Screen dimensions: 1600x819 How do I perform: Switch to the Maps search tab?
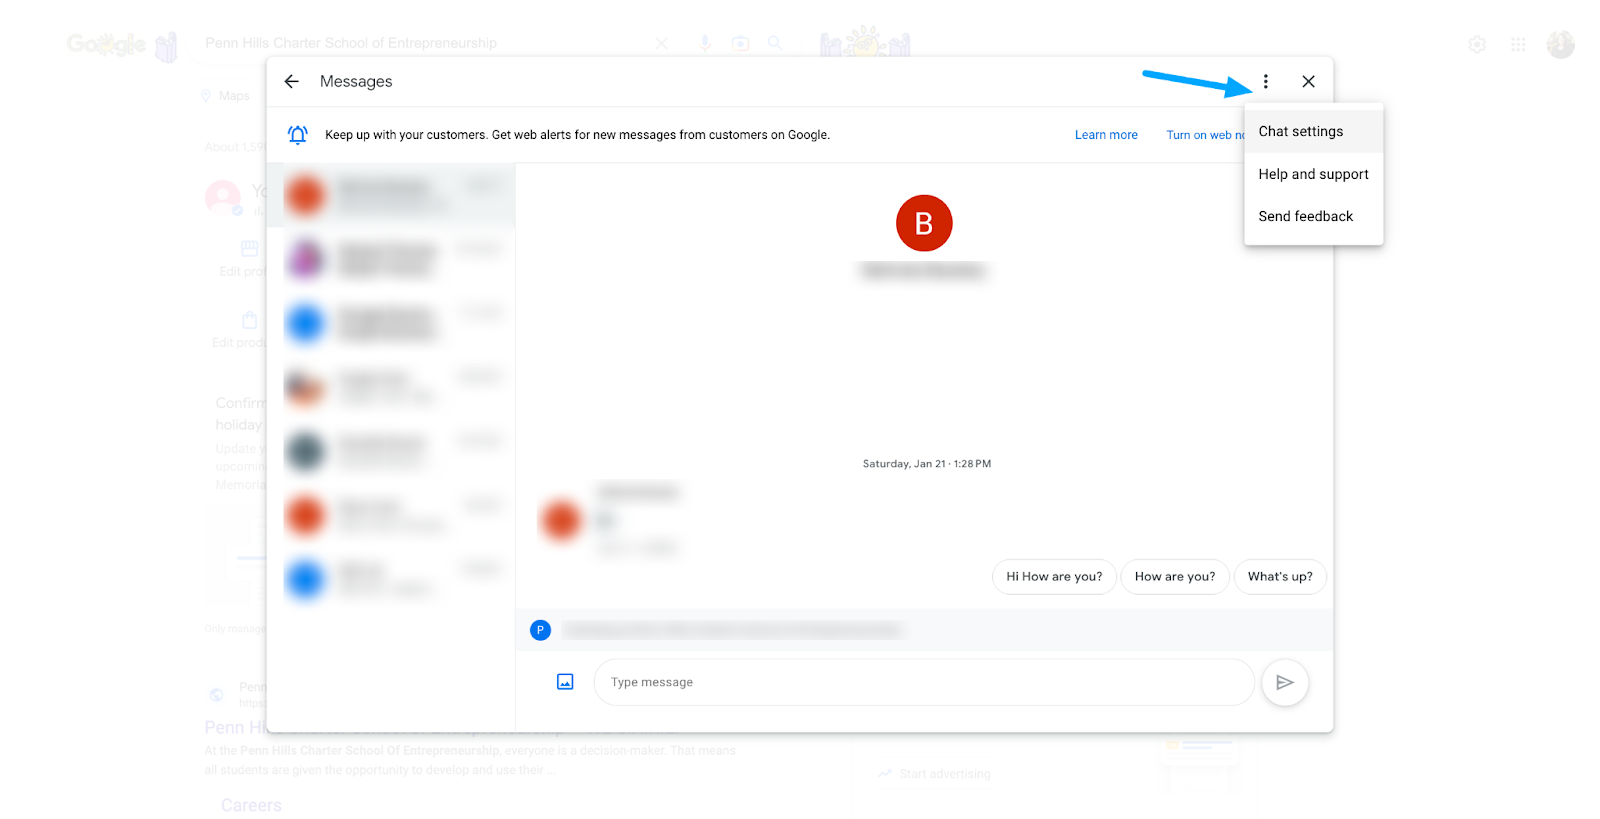coord(226,96)
